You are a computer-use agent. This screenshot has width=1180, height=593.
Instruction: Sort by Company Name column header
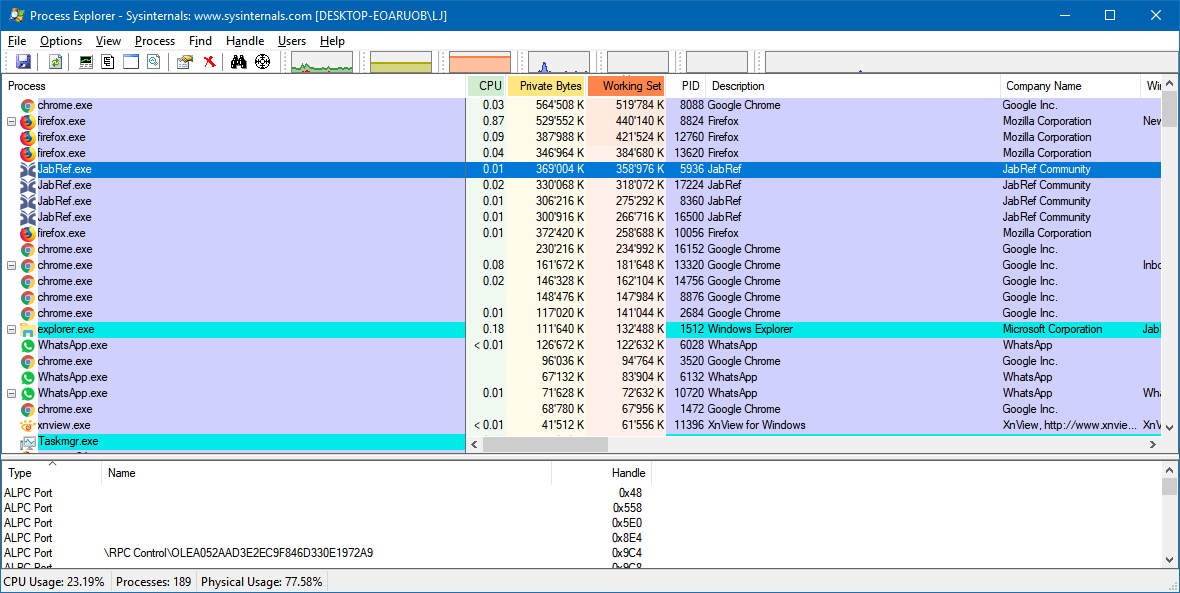point(1070,86)
